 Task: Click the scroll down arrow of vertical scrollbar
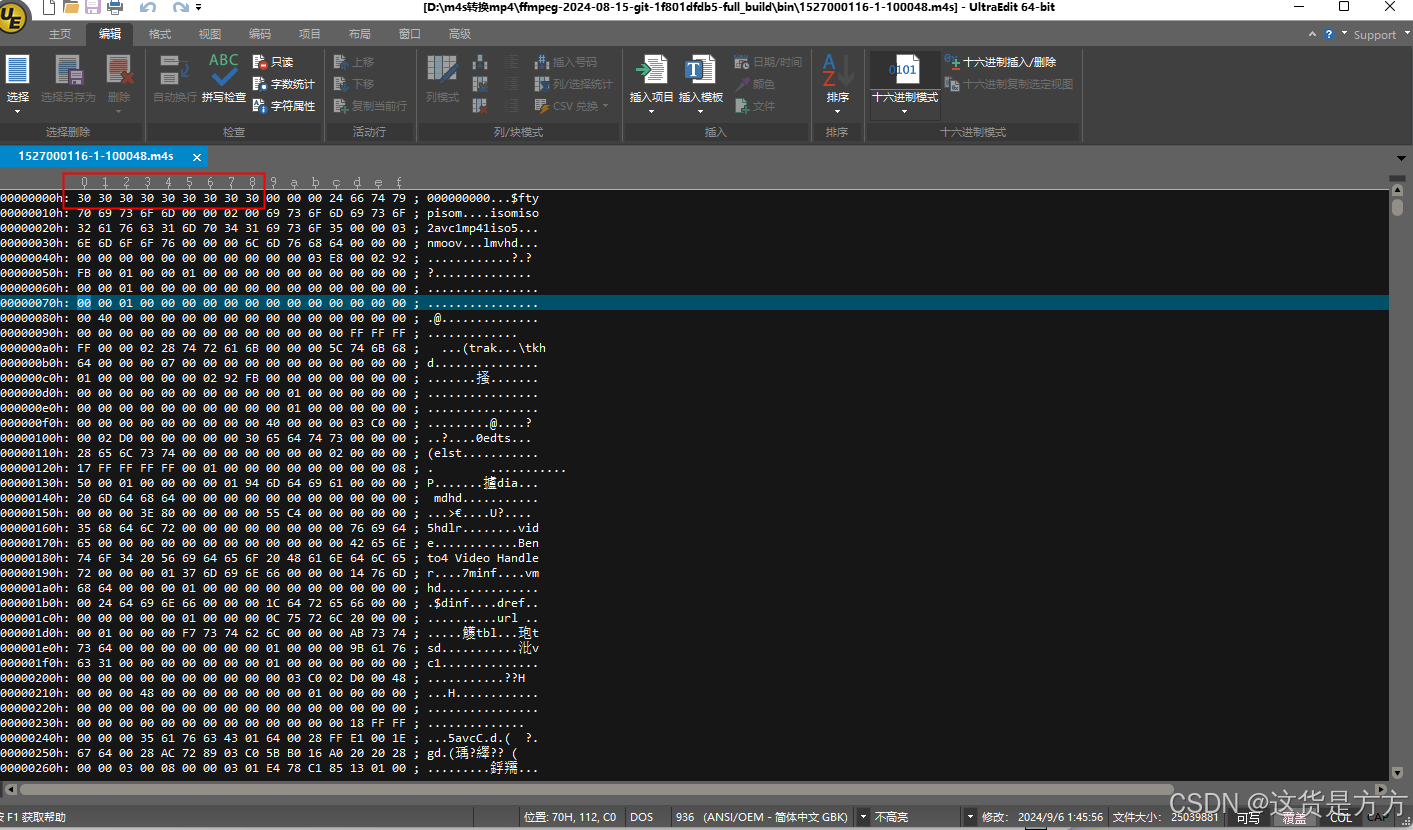1397,772
